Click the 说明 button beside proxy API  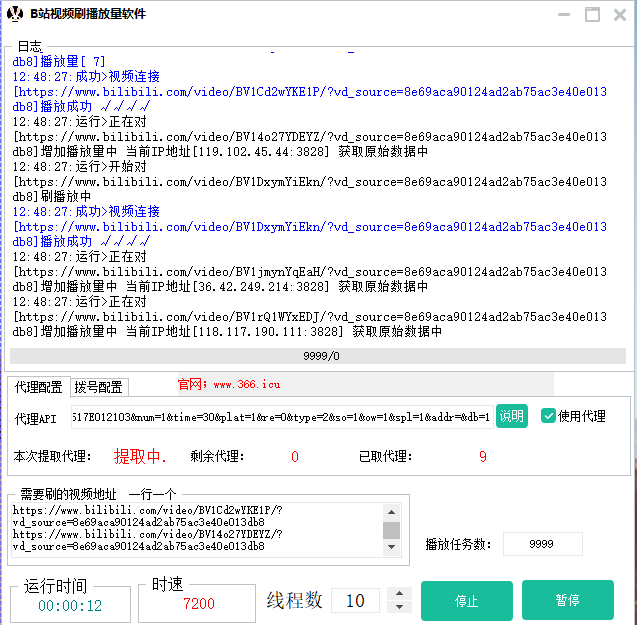point(511,416)
